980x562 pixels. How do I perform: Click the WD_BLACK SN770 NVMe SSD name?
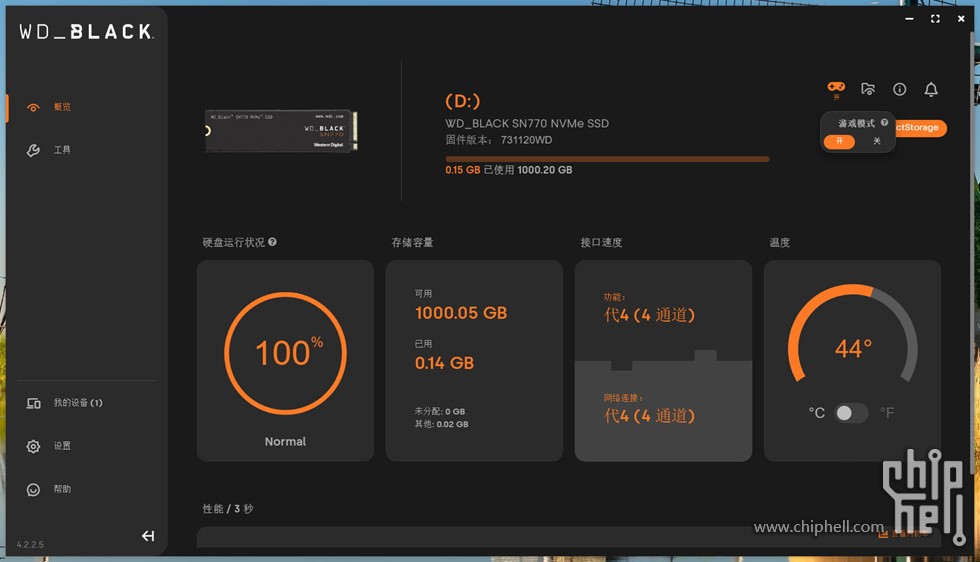point(527,124)
